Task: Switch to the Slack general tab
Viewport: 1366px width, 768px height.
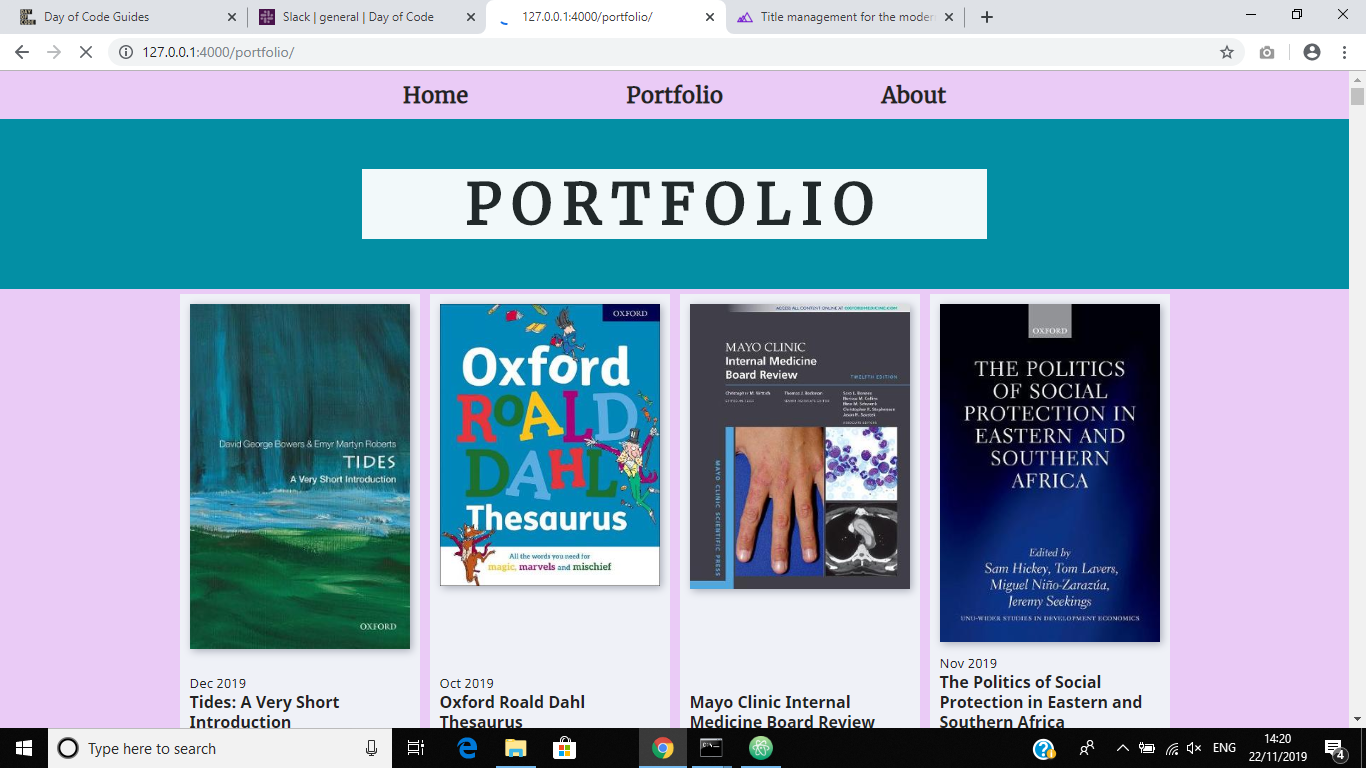Action: coord(366,17)
